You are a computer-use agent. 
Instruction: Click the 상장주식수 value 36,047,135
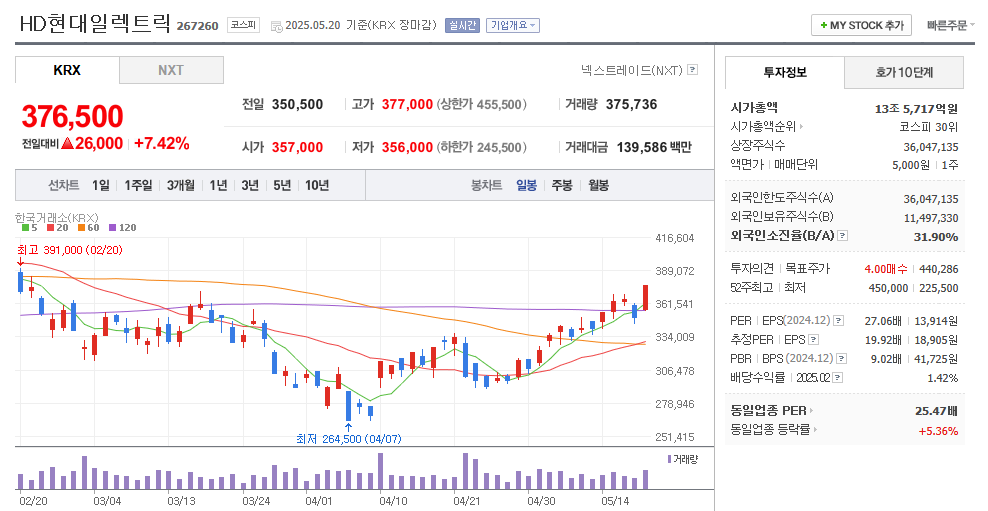click(x=931, y=147)
